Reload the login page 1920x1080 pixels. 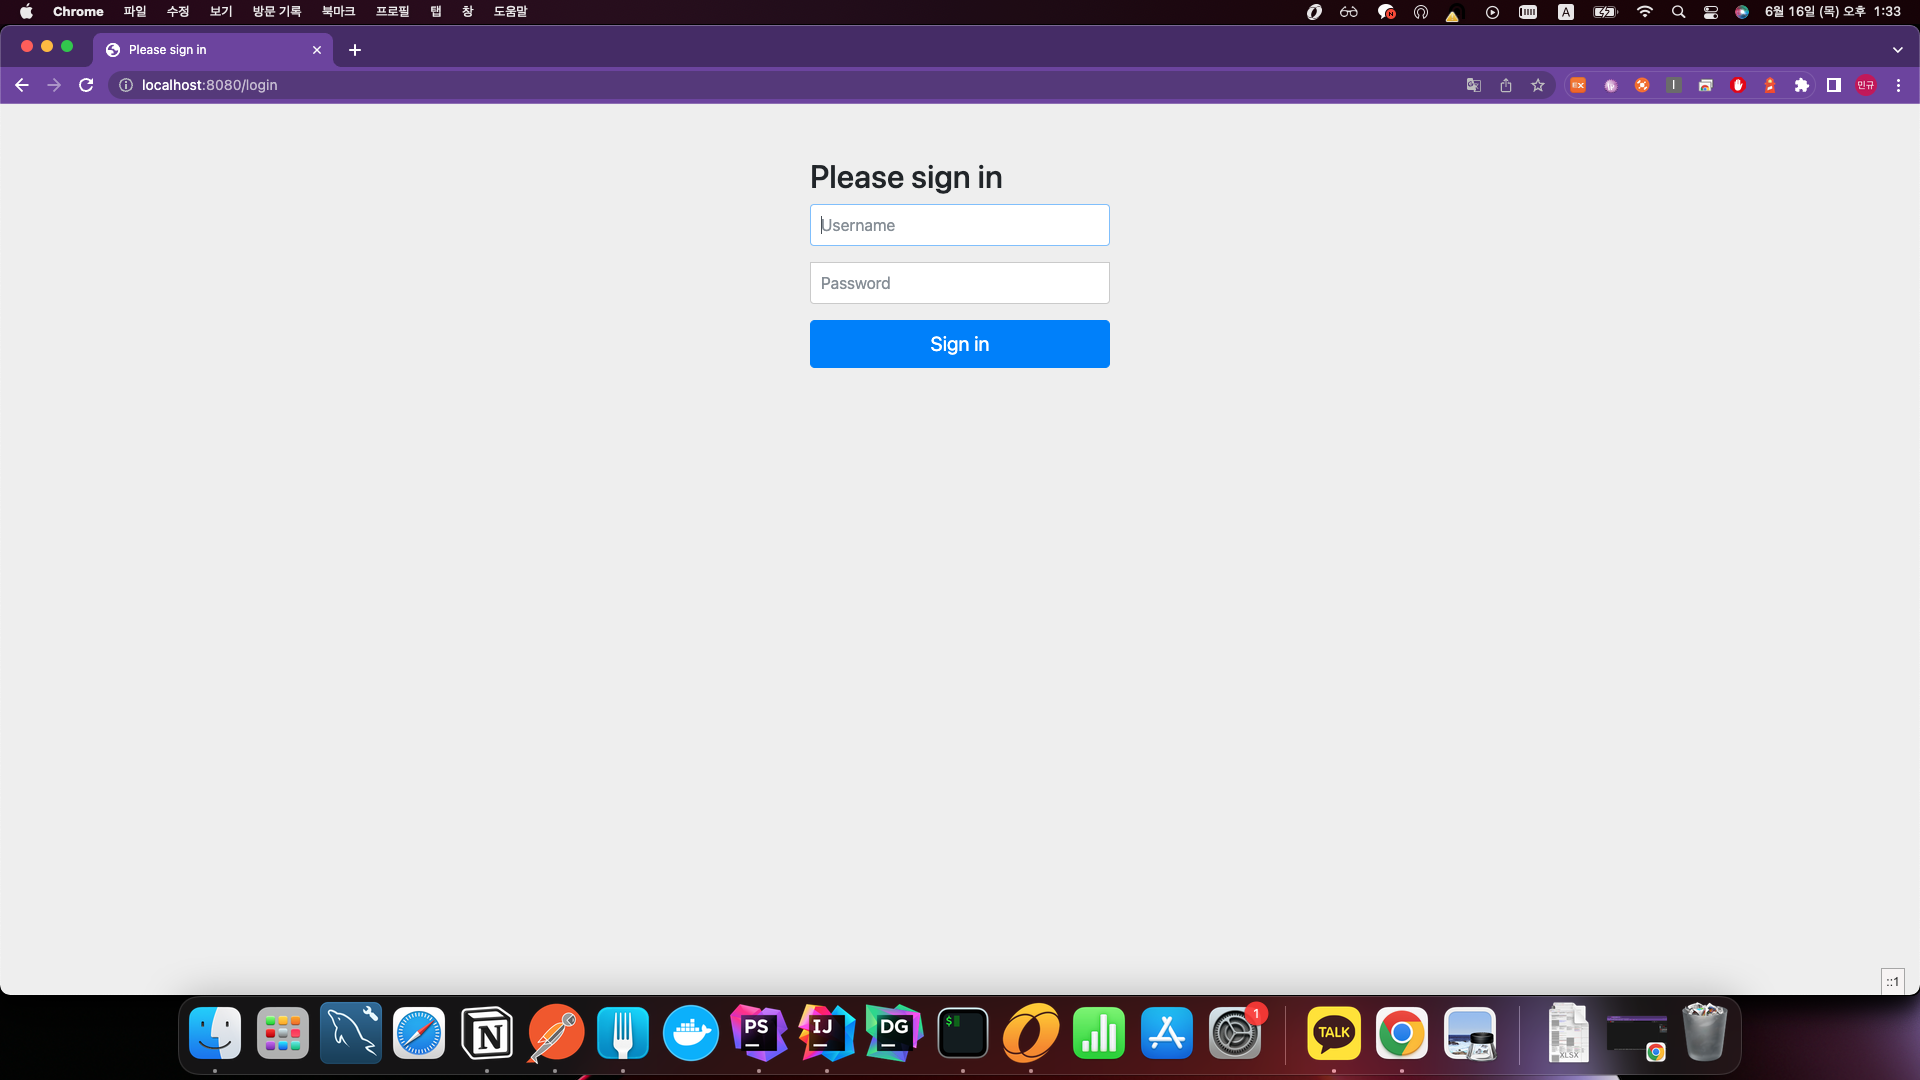86,85
